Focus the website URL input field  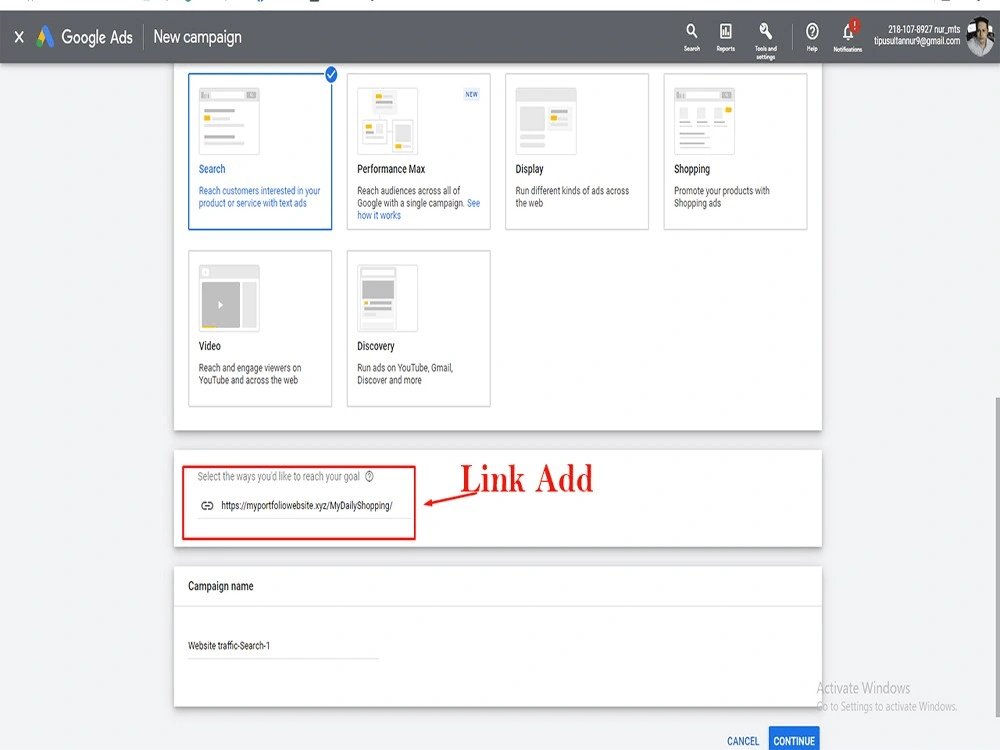coord(306,506)
